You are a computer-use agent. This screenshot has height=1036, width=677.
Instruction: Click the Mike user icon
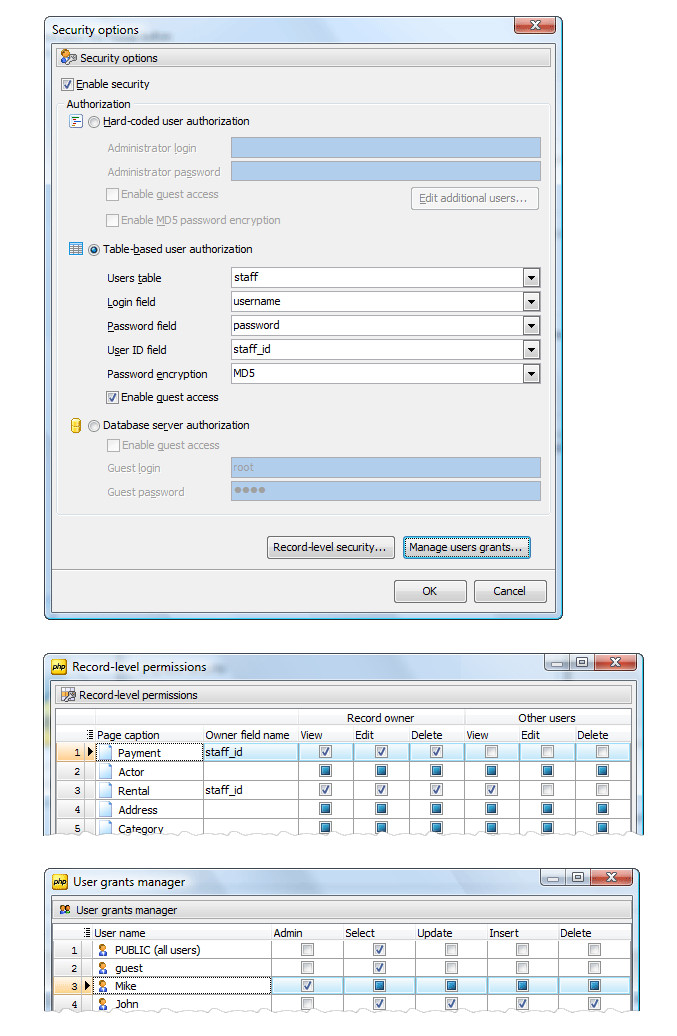point(103,986)
